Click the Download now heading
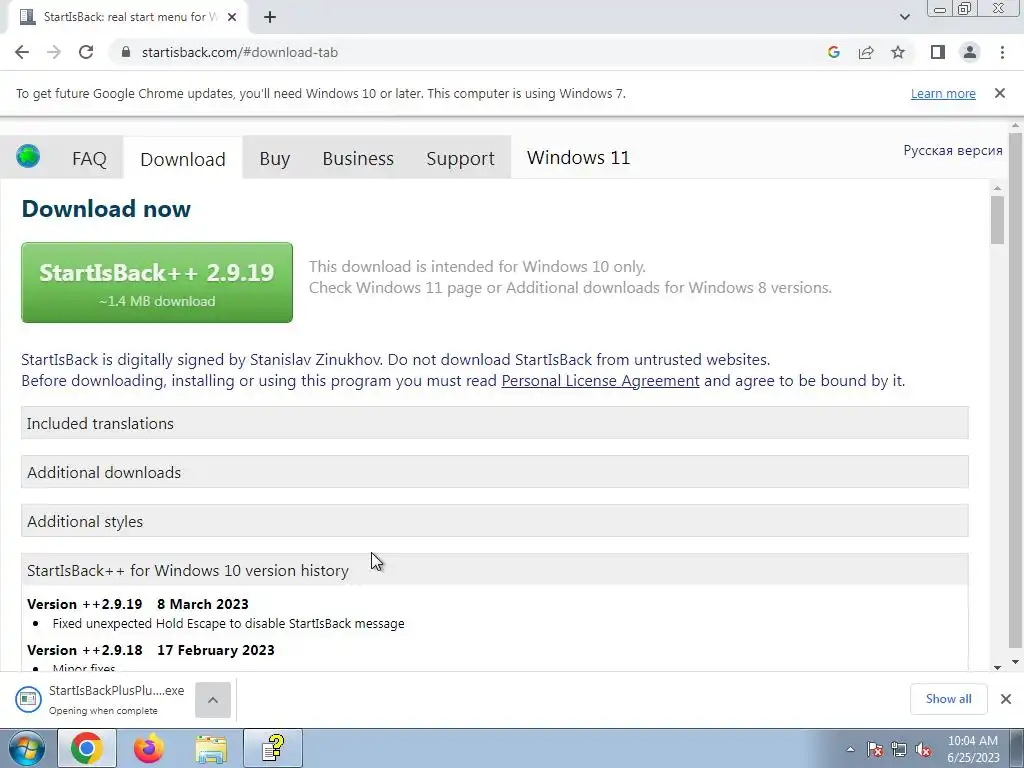The image size is (1024, 768). tap(106, 209)
